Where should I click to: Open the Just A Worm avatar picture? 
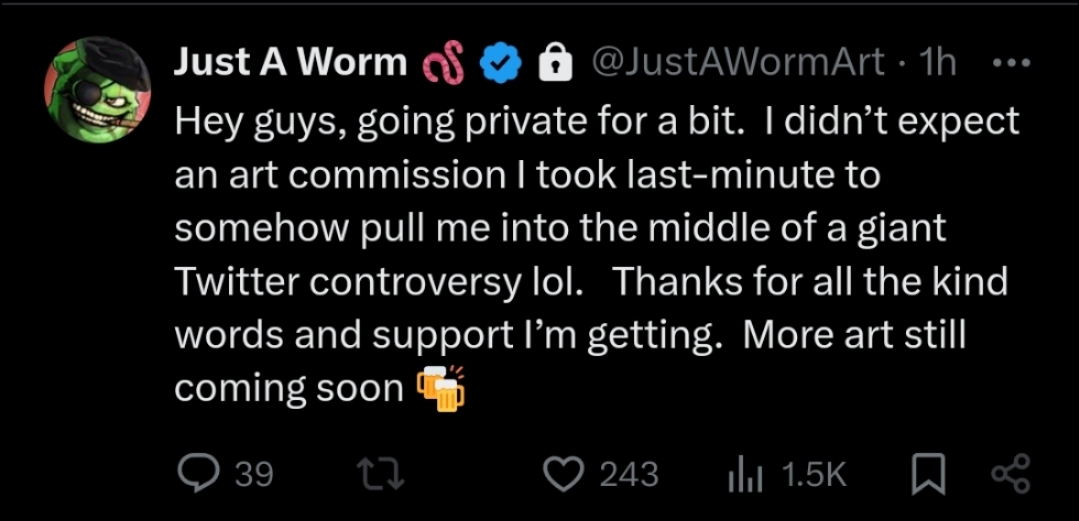(97, 90)
